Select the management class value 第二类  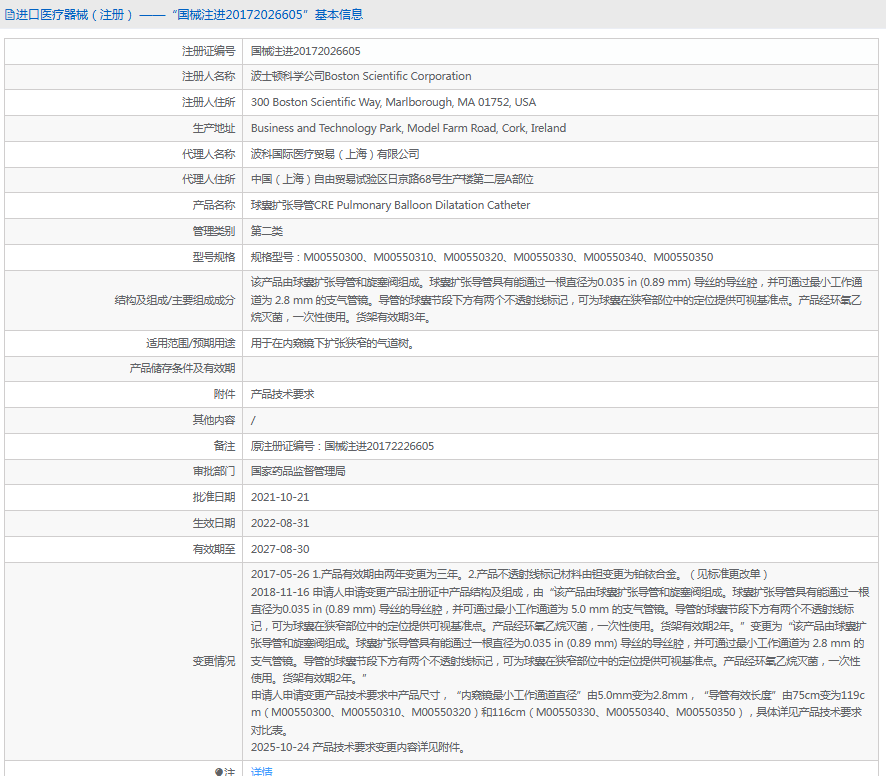267,231
